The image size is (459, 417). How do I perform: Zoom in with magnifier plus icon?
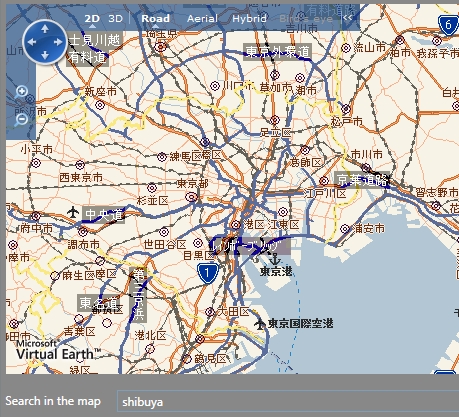click(21, 92)
